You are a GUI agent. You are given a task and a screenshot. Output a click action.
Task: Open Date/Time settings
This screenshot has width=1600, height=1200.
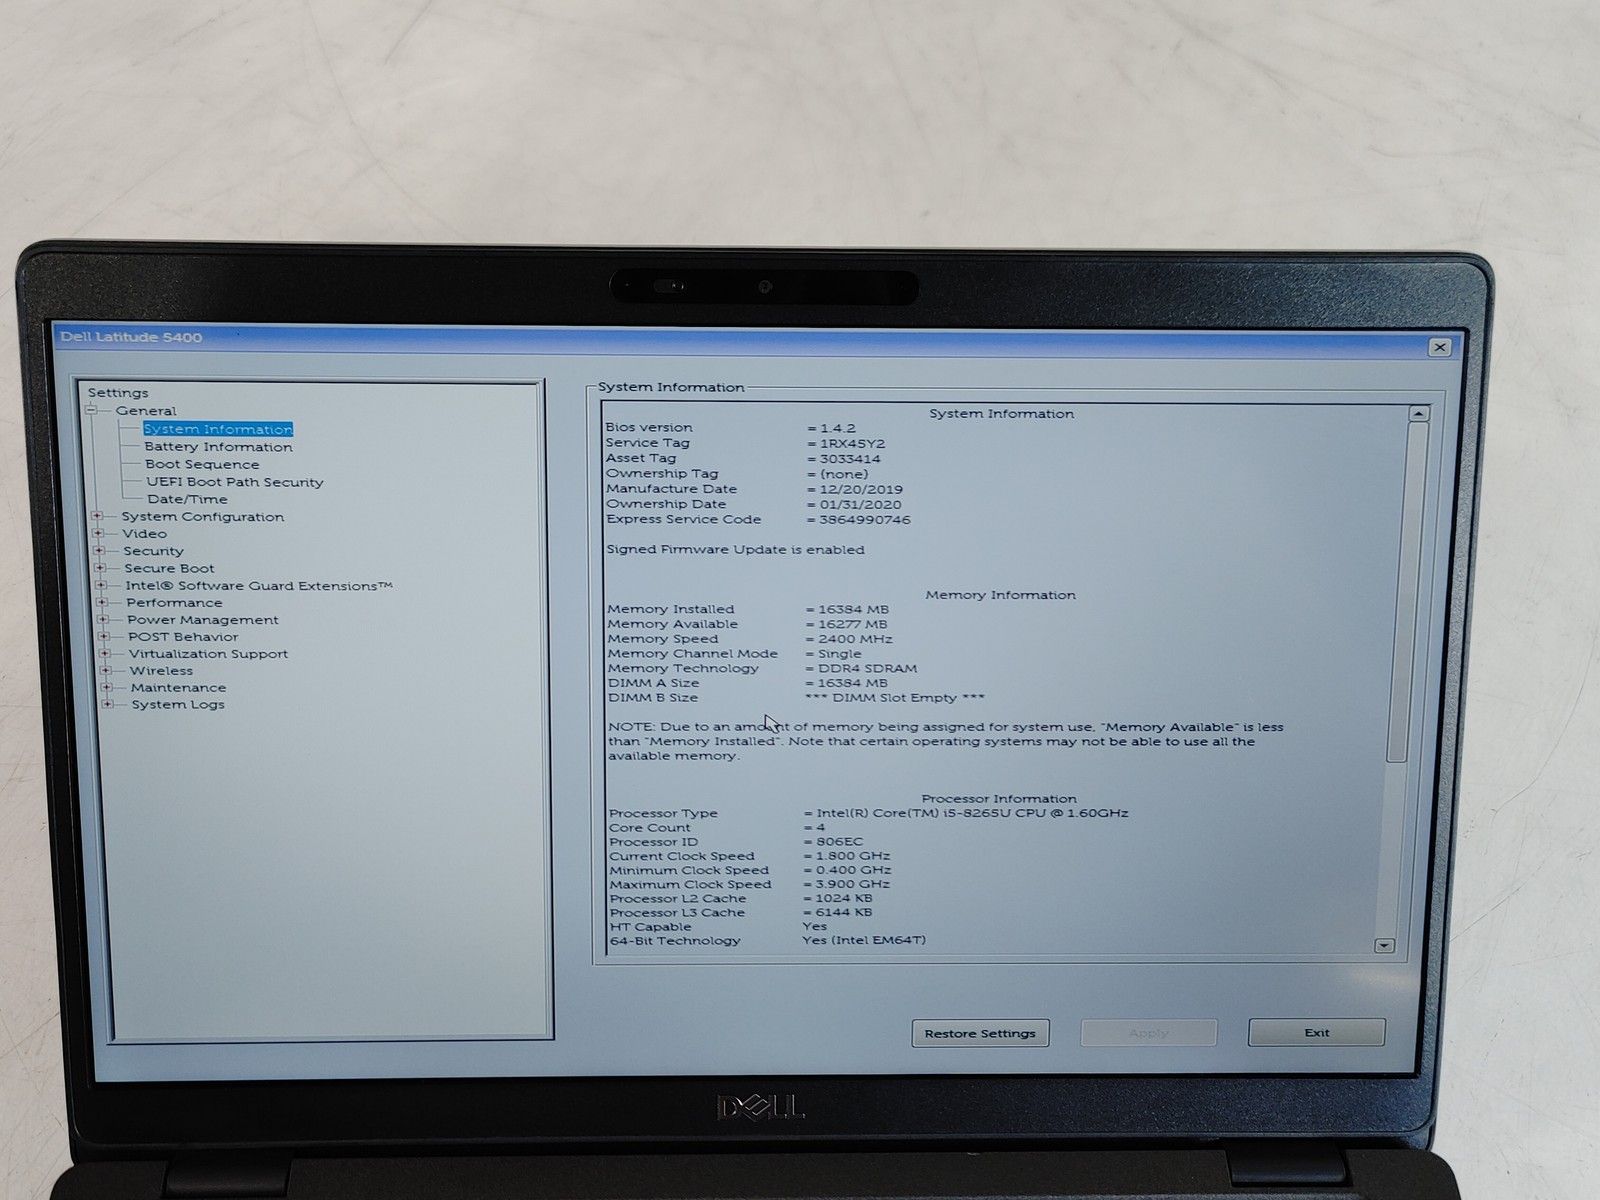click(x=187, y=499)
